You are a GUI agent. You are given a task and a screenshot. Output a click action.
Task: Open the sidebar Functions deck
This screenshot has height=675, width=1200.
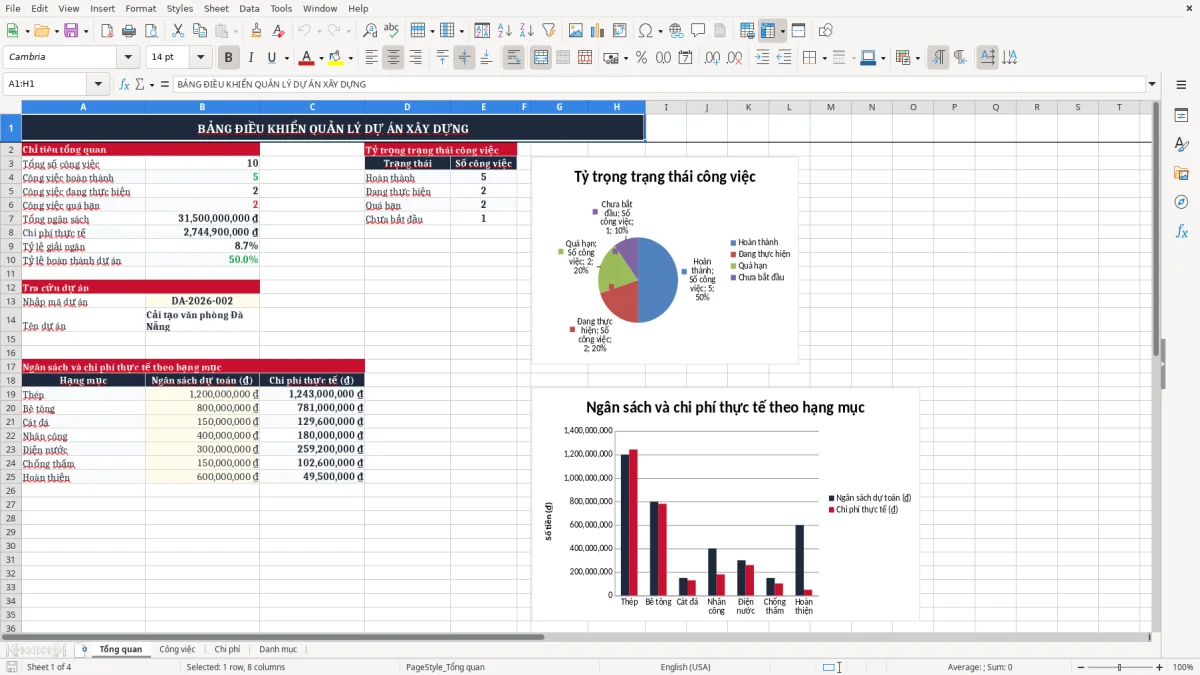pyautogui.click(x=1181, y=231)
